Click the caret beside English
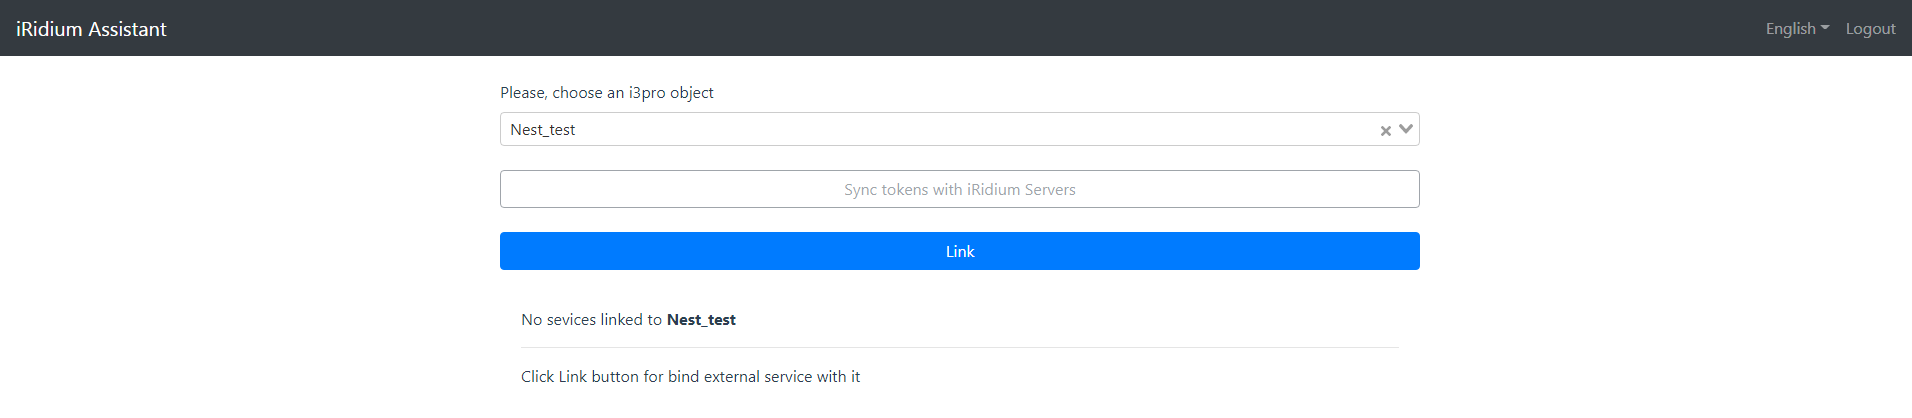 pyautogui.click(x=1825, y=28)
